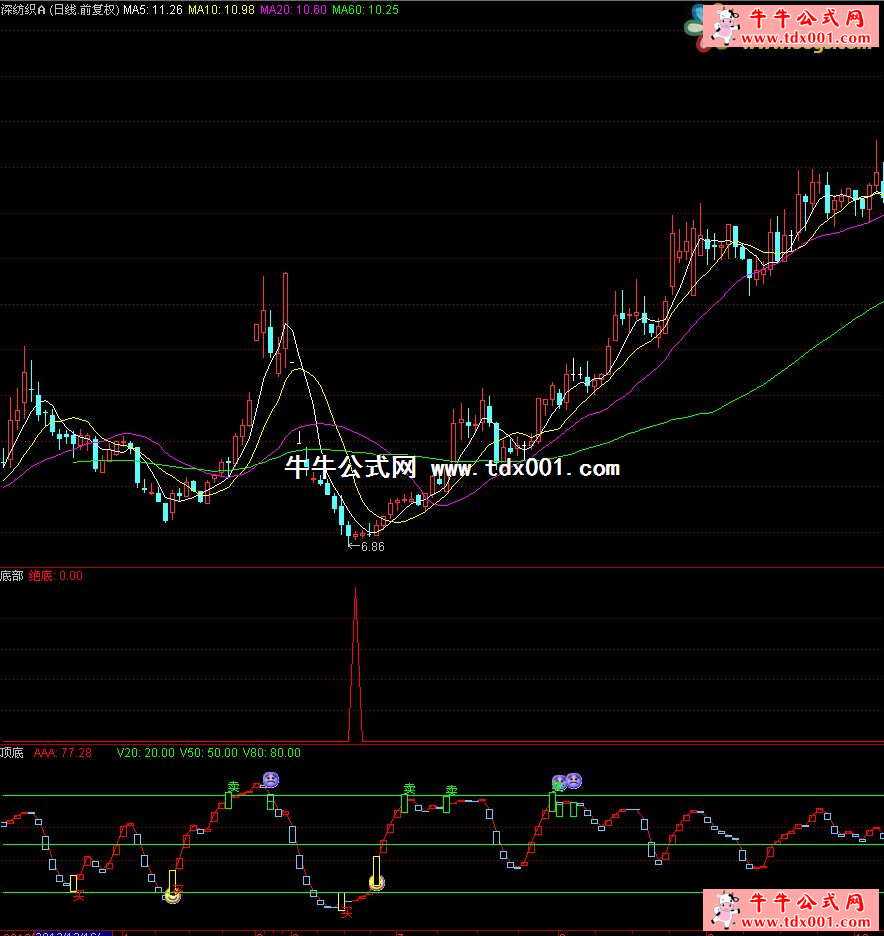884x936 pixels.
Task: Click the 6.86 lowest price annotation
Action: pyautogui.click(x=372, y=547)
